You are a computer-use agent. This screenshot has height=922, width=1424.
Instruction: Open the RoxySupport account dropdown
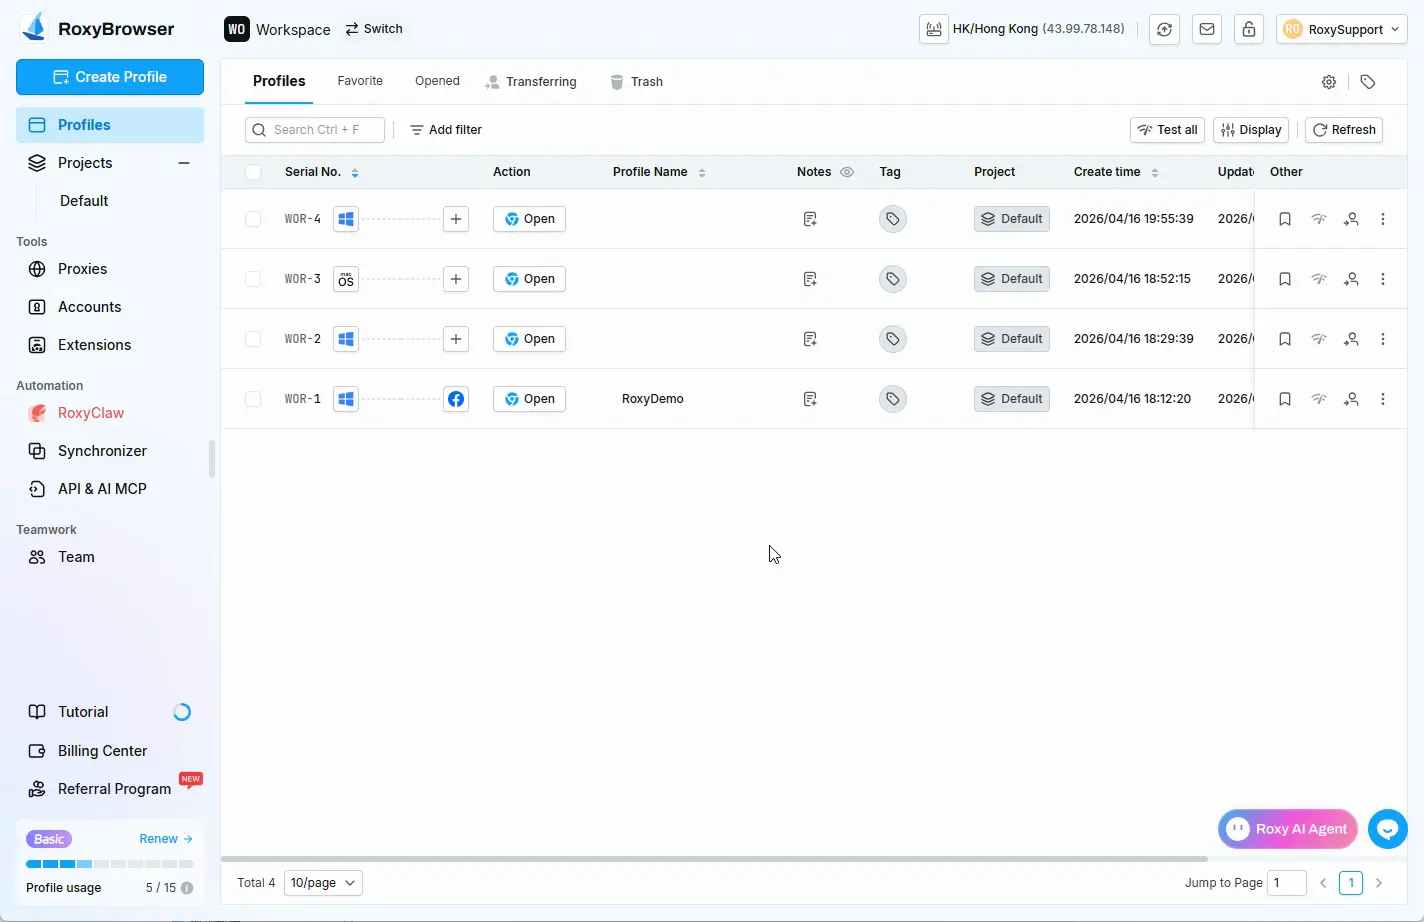click(1341, 29)
